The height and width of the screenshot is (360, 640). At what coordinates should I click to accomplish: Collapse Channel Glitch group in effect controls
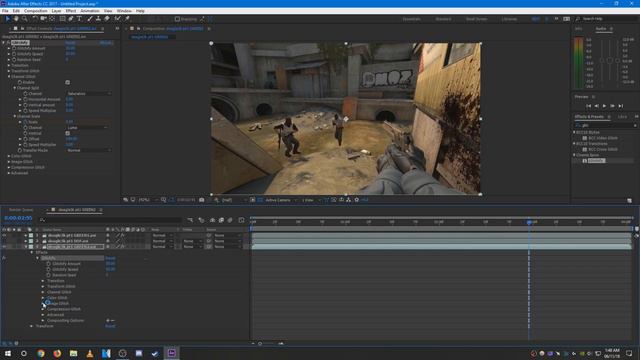pyautogui.click(x=9, y=77)
